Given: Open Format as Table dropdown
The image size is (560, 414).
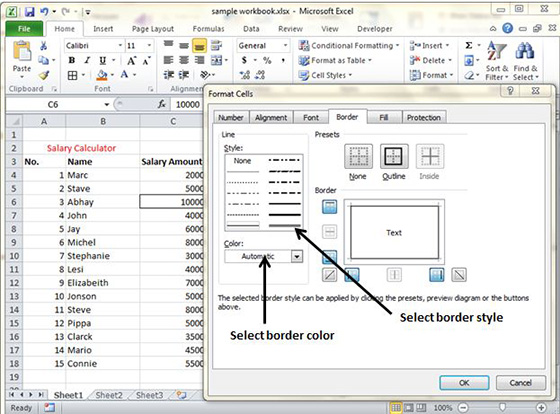Looking at the screenshot, I should point(335,60).
